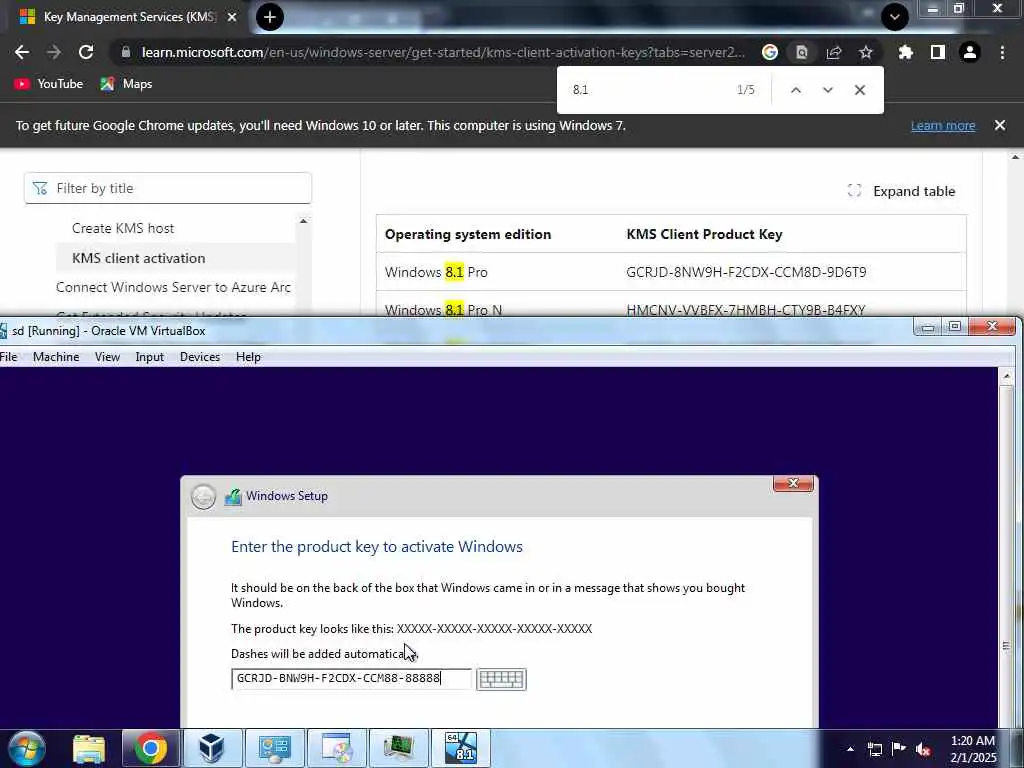Open the circuit board taskbar icon
Screen dimensions: 1024x768
point(398,748)
